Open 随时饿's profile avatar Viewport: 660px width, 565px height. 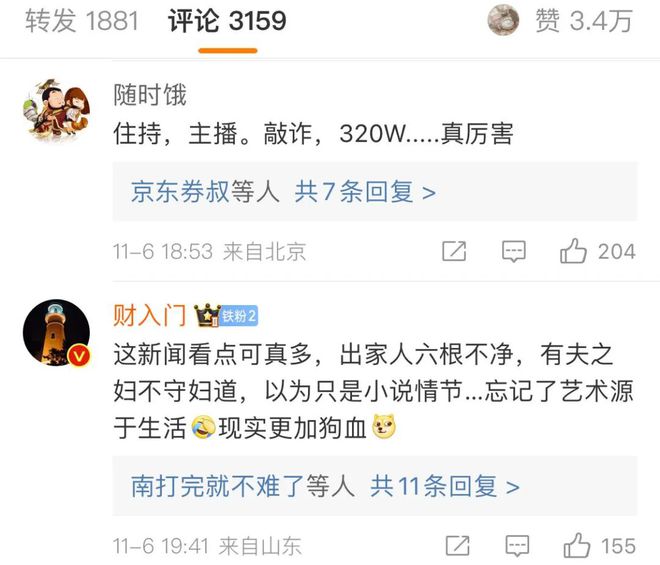(56, 110)
